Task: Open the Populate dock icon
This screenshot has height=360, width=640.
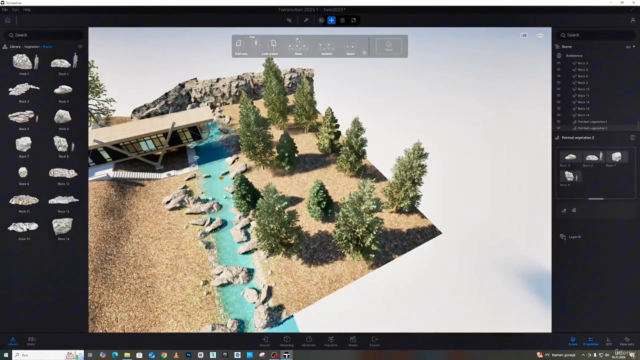Action: pos(331,341)
